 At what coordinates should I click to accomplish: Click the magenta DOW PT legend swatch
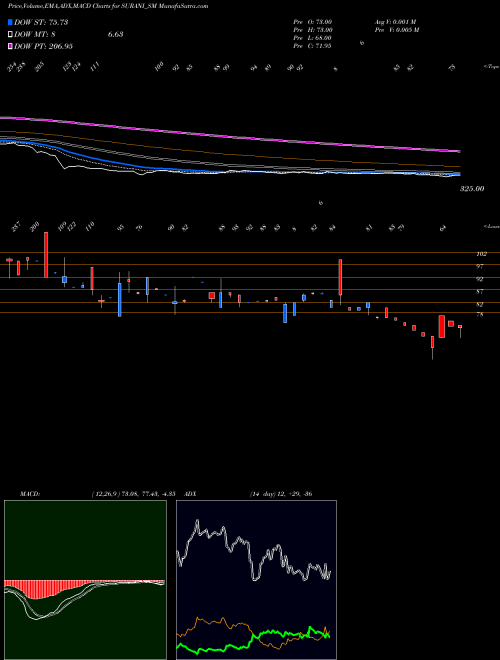tap(11, 46)
